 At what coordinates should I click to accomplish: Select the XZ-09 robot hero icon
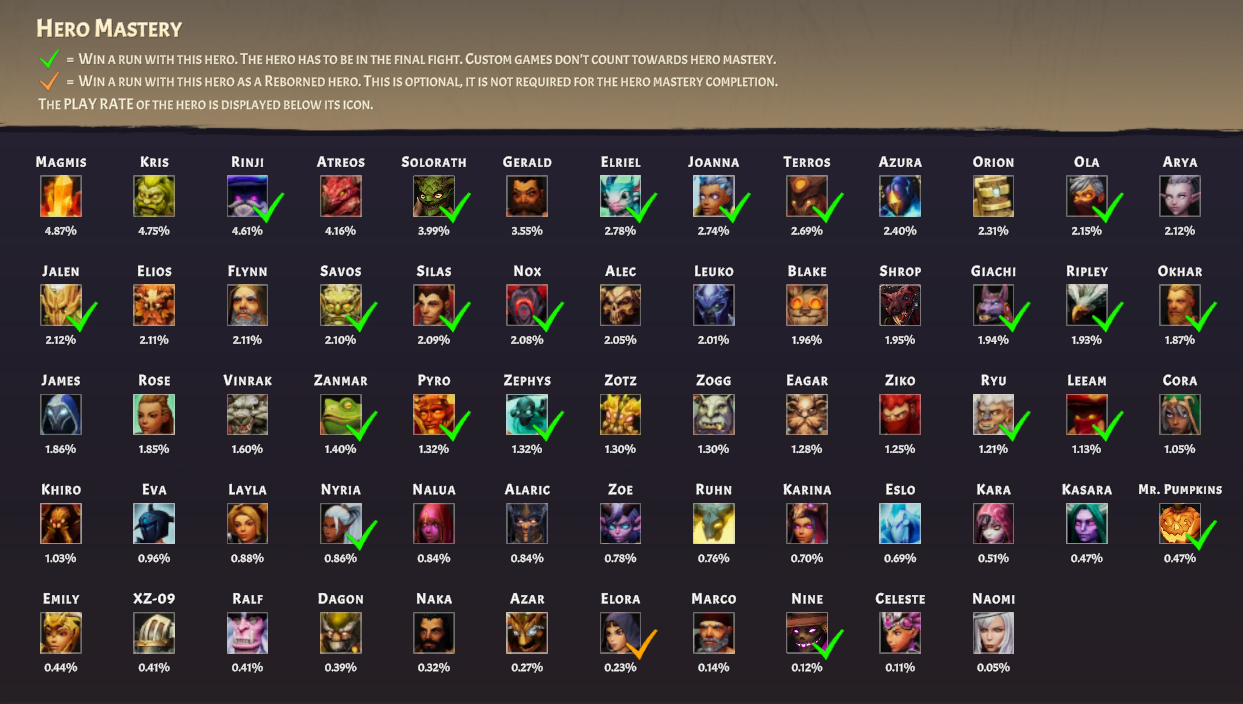pos(154,632)
